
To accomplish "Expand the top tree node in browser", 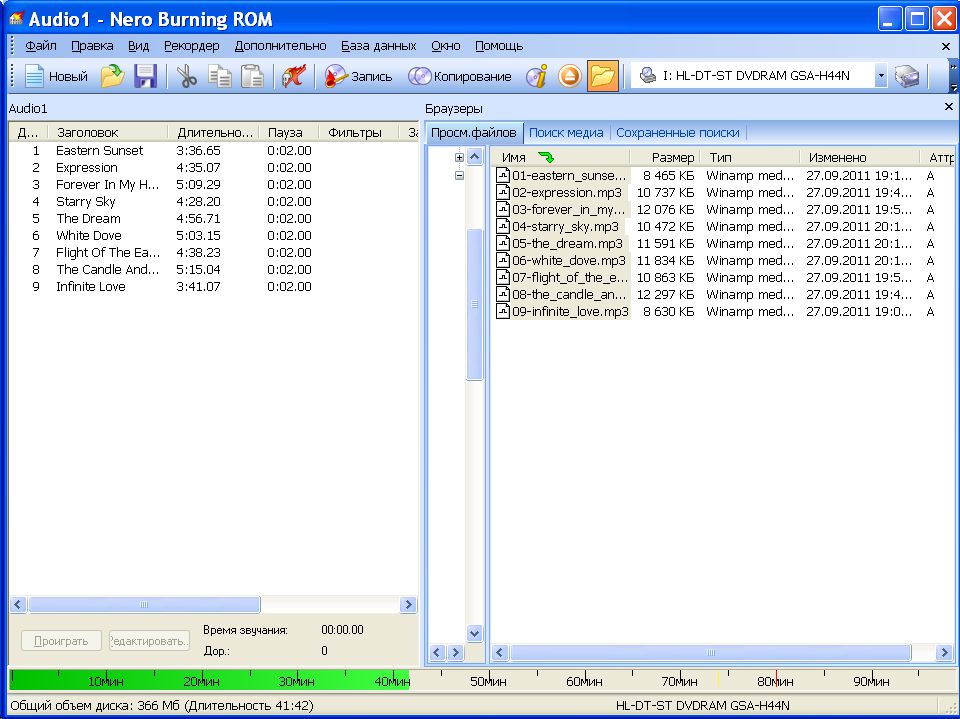I will click(459, 157).
